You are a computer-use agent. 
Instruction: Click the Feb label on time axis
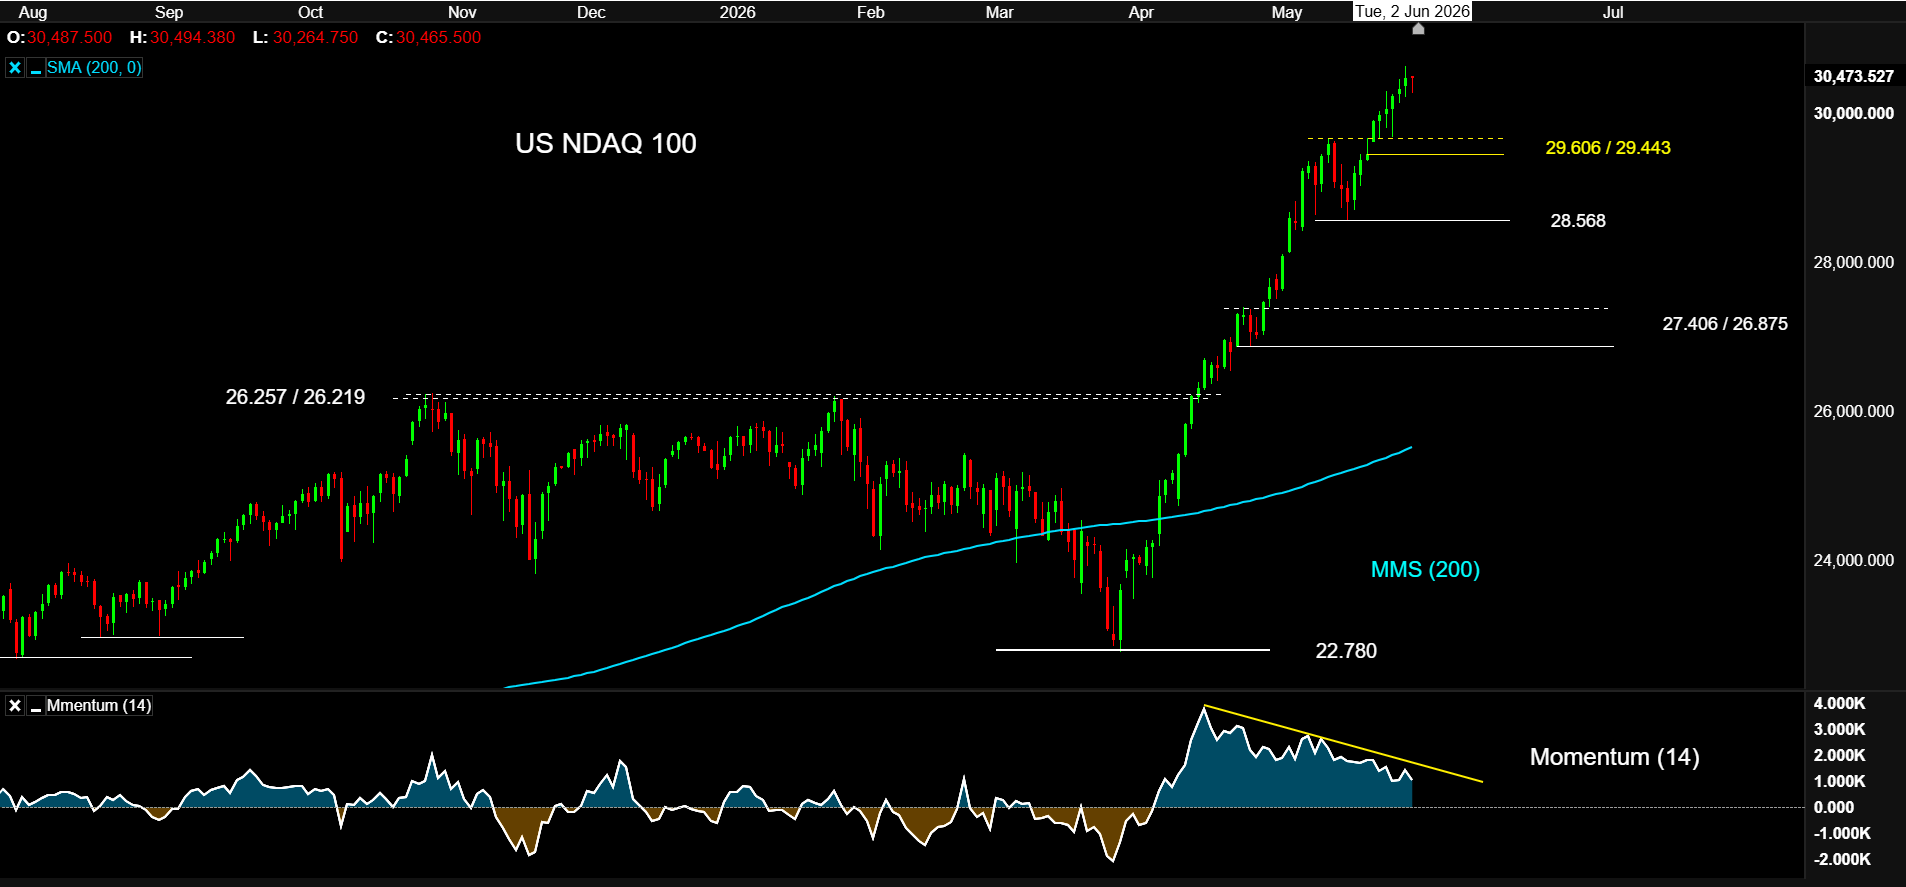871,12
